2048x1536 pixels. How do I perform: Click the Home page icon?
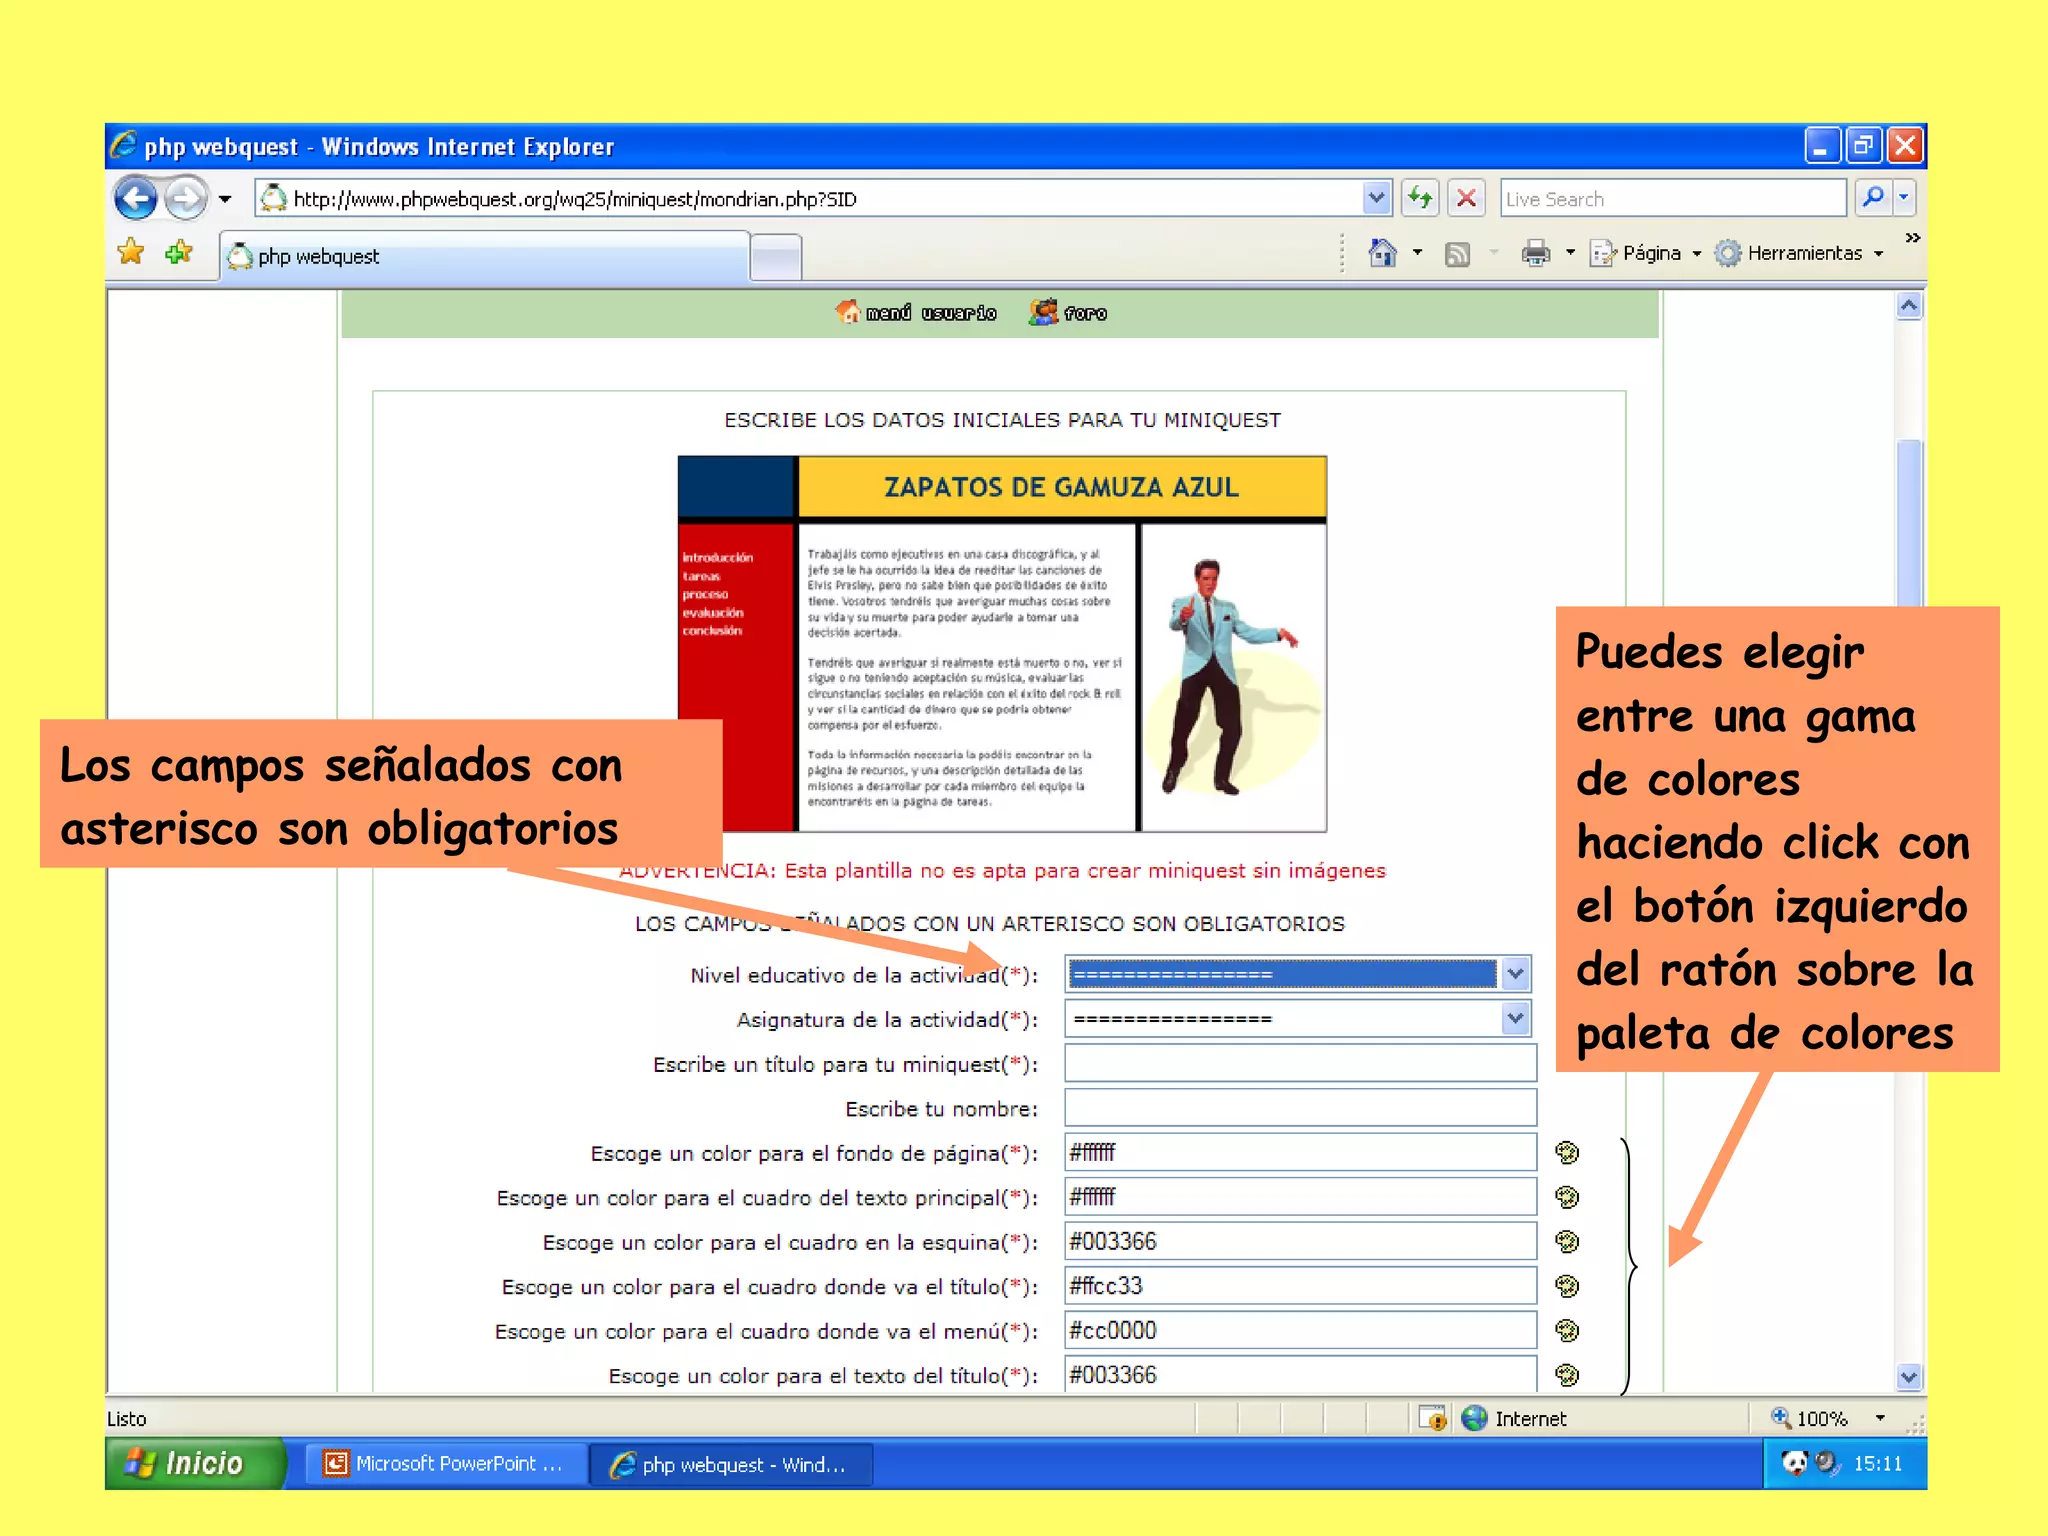coord(1382,253)
